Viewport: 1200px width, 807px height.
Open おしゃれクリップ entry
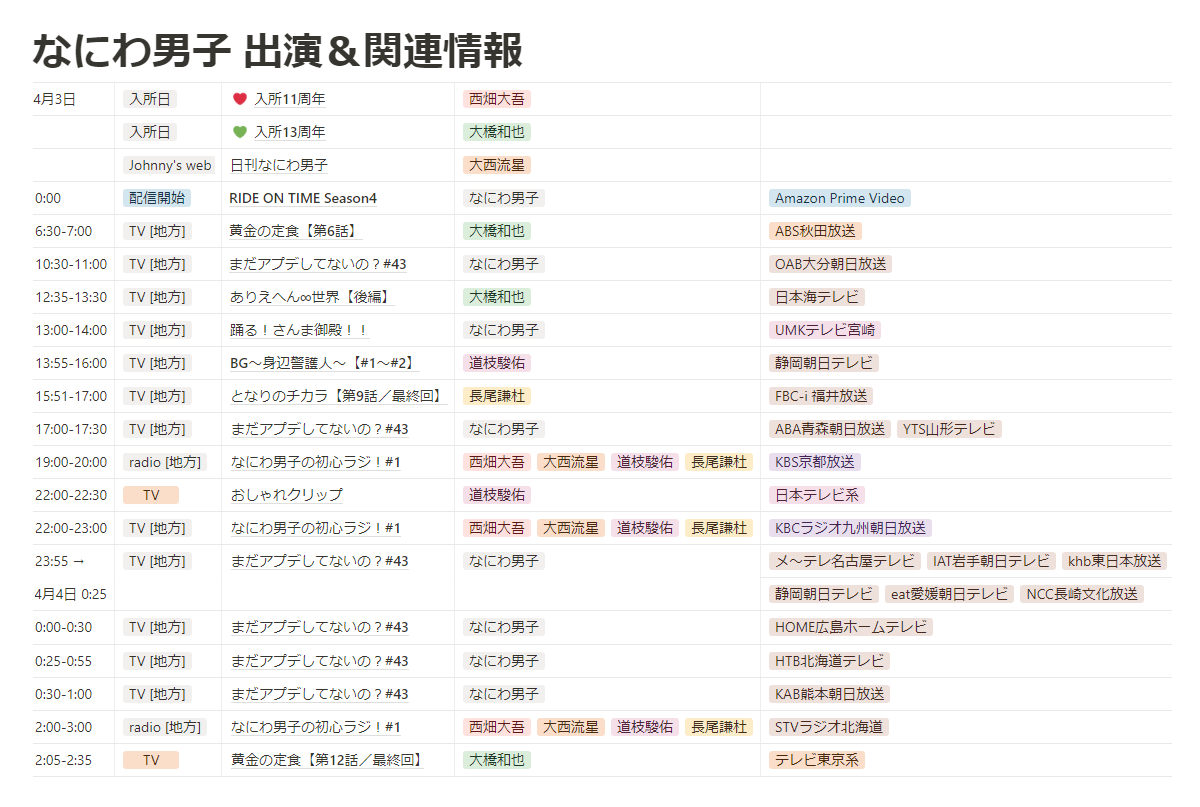(286, 495)
